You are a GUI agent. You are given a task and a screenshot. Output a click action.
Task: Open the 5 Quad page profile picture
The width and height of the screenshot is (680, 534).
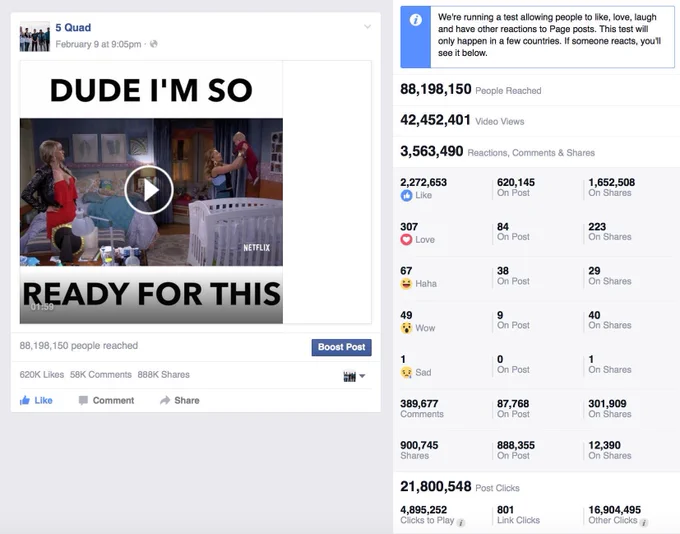click(35, 36)
